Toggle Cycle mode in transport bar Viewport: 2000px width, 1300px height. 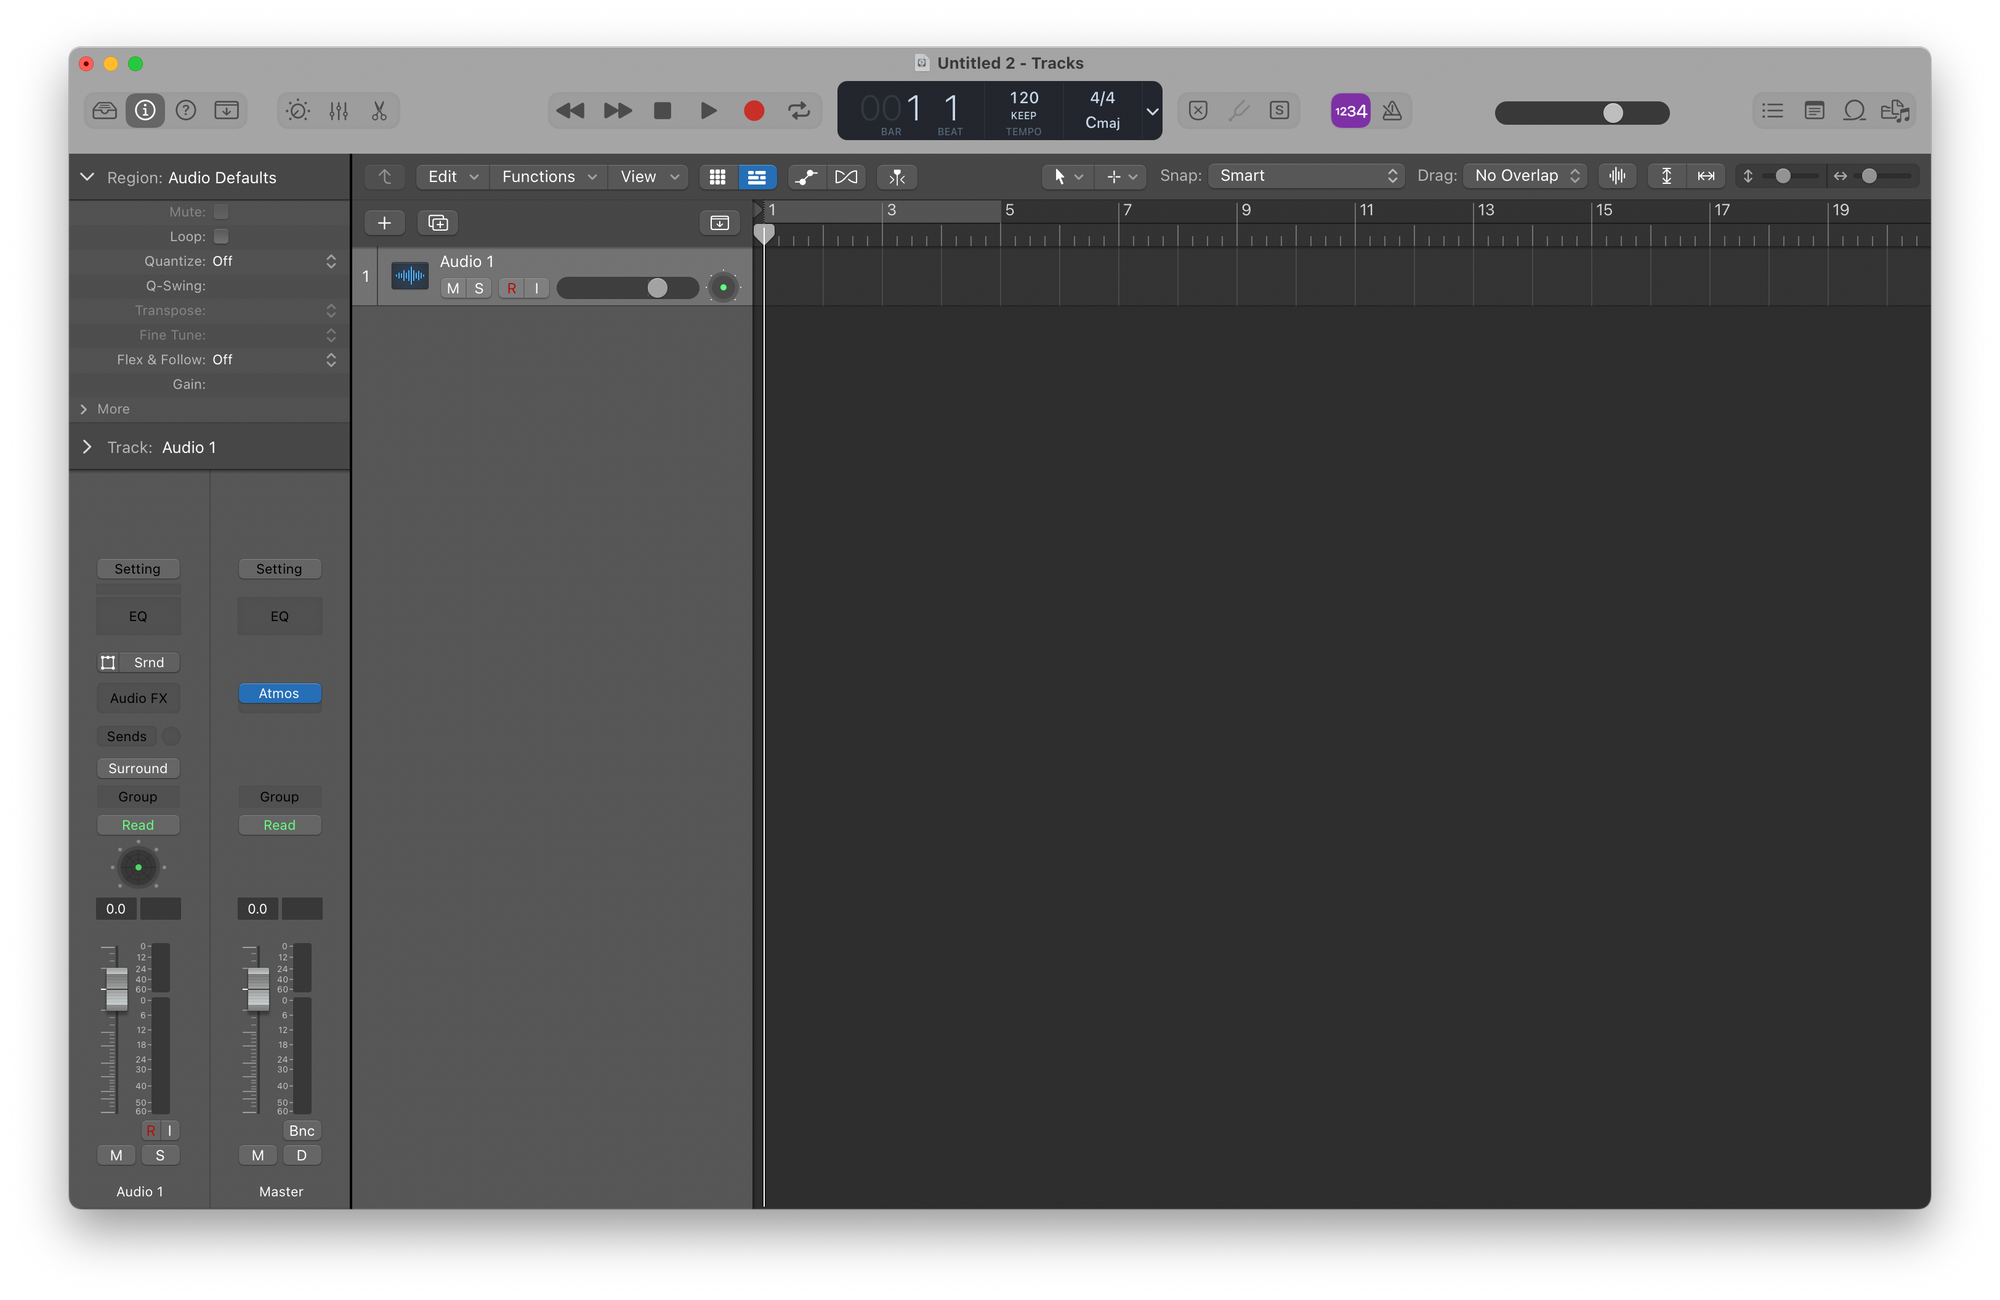[798, 111]
